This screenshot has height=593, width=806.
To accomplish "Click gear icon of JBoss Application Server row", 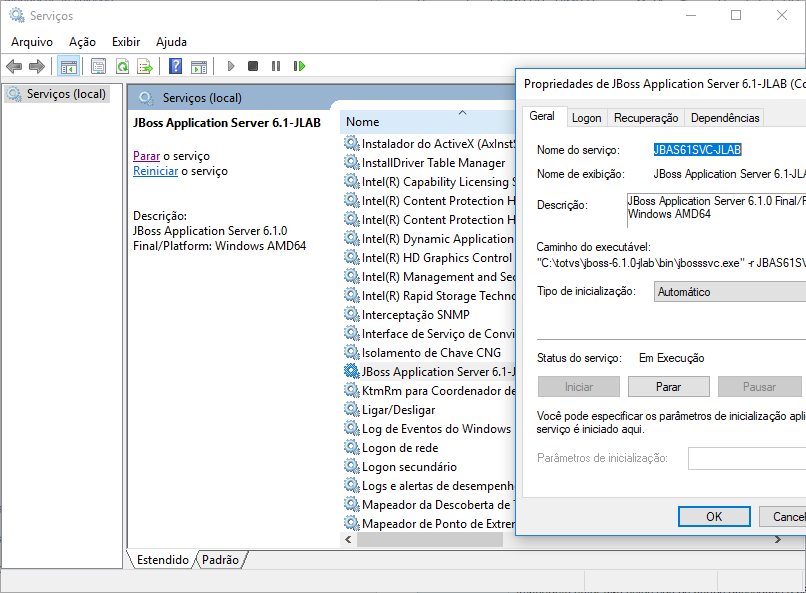I will tap(352, 372).
